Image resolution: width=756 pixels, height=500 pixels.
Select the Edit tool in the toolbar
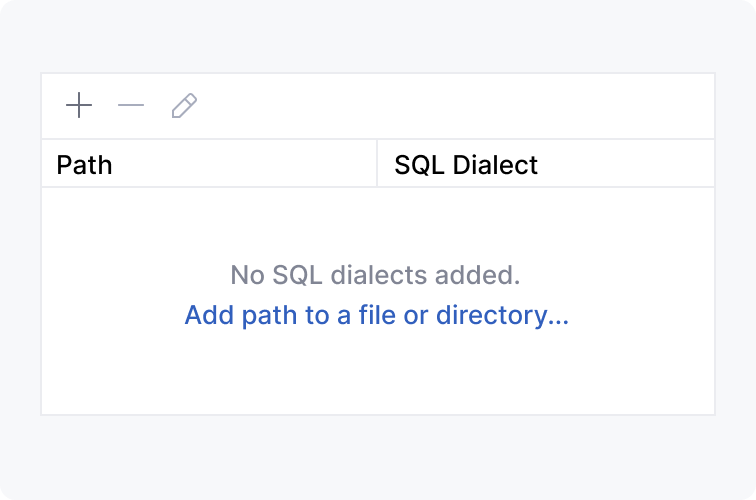184,106
